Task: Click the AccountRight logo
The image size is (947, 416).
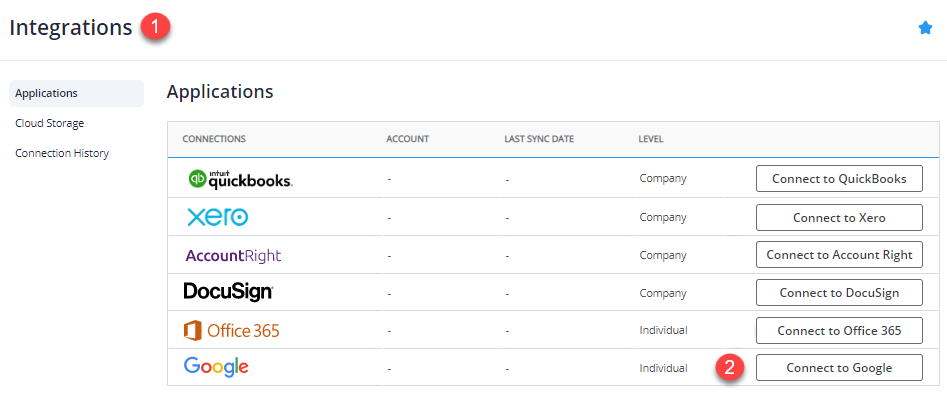Action: [x=233, y=255]
